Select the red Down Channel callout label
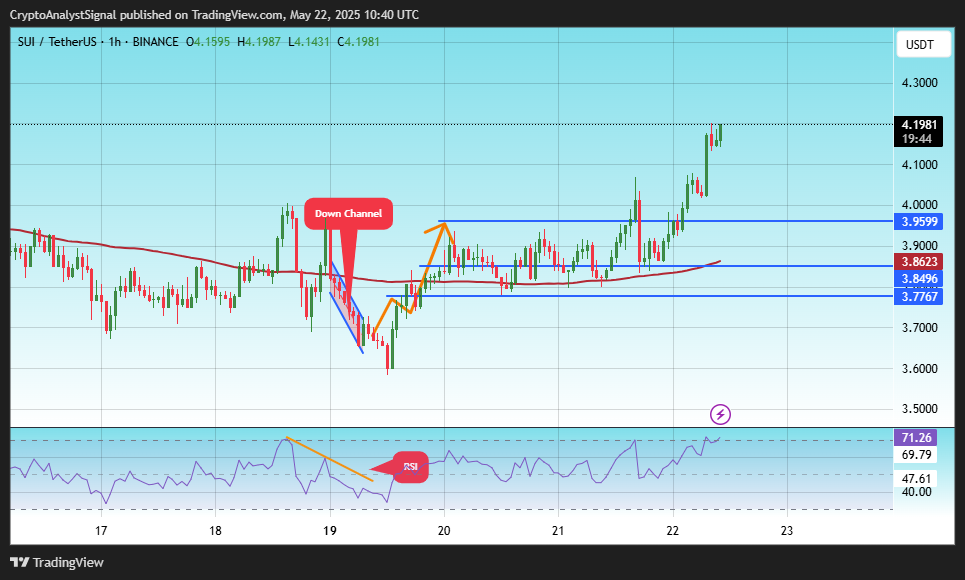The image size is (965, 580). click(x=348, y=214)
